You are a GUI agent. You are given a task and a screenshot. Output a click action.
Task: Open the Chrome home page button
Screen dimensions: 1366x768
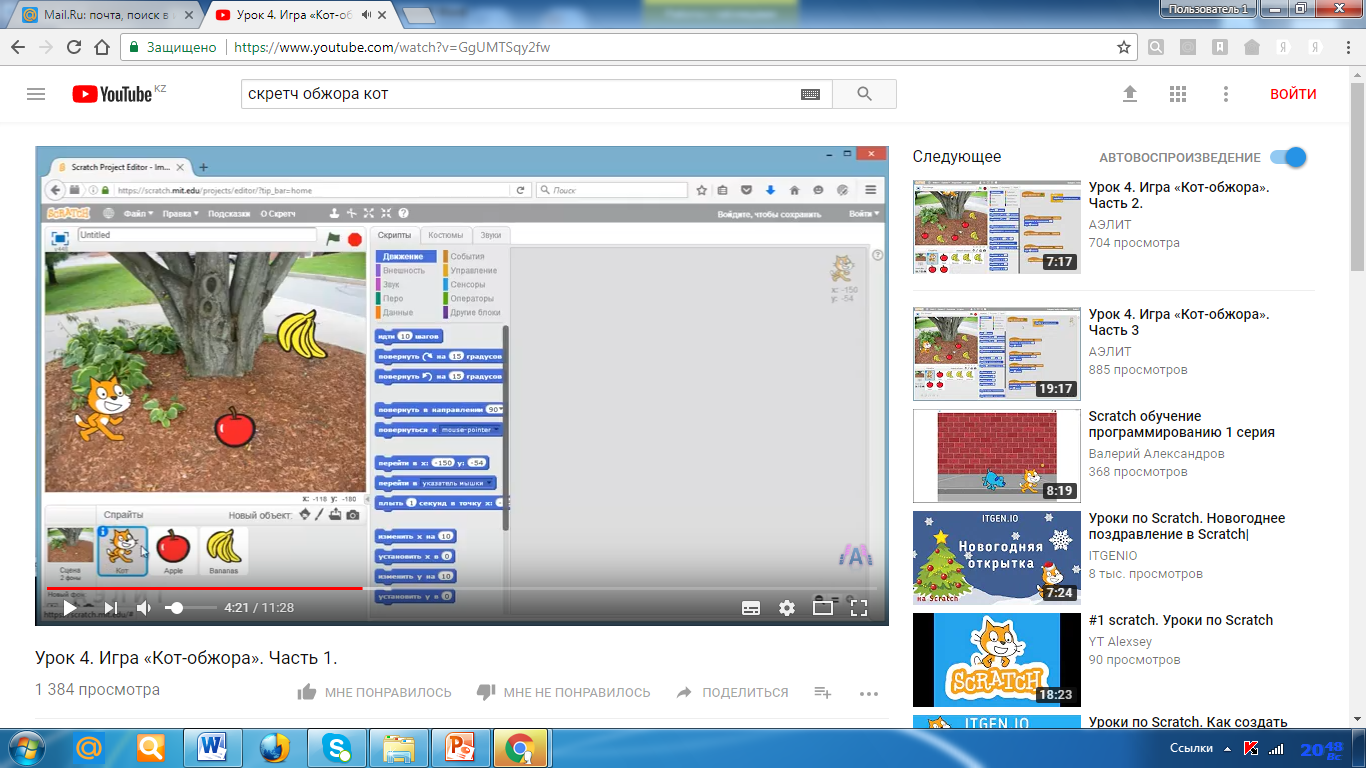[x=102, y=47]
